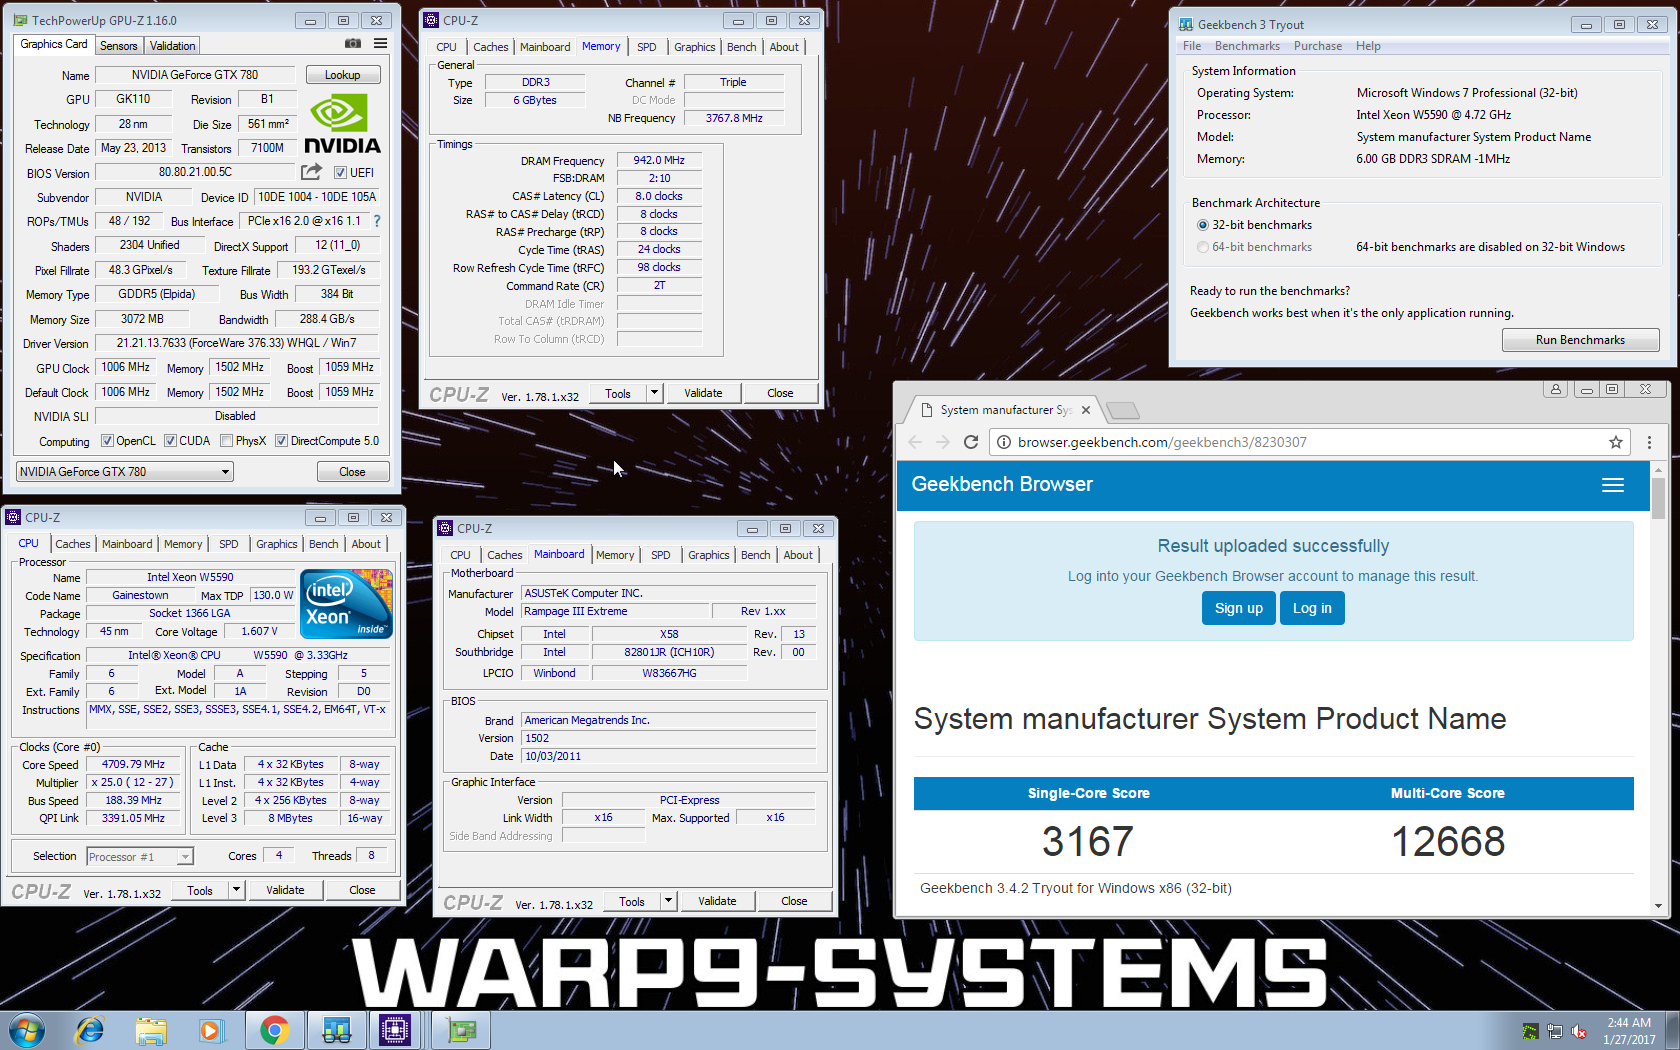Open Geekbench Browser hamburger menu
The image size is (1680, 1050).
point(1613,485)
